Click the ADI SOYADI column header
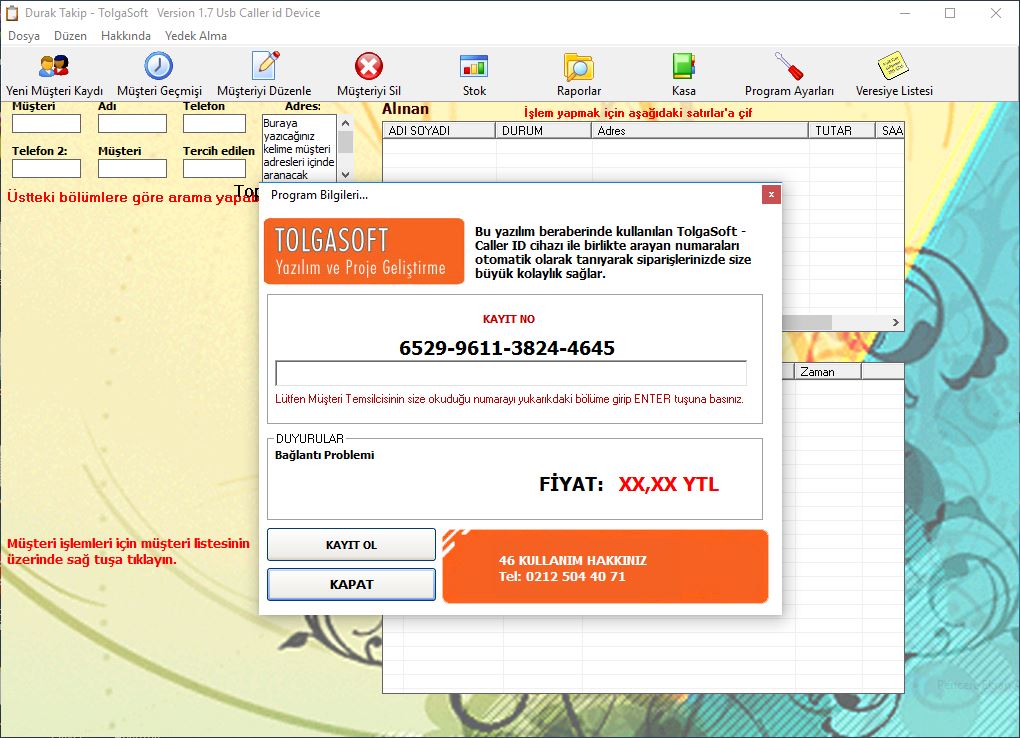Viewport: 1020px width, 738px height. pos(439,131)
